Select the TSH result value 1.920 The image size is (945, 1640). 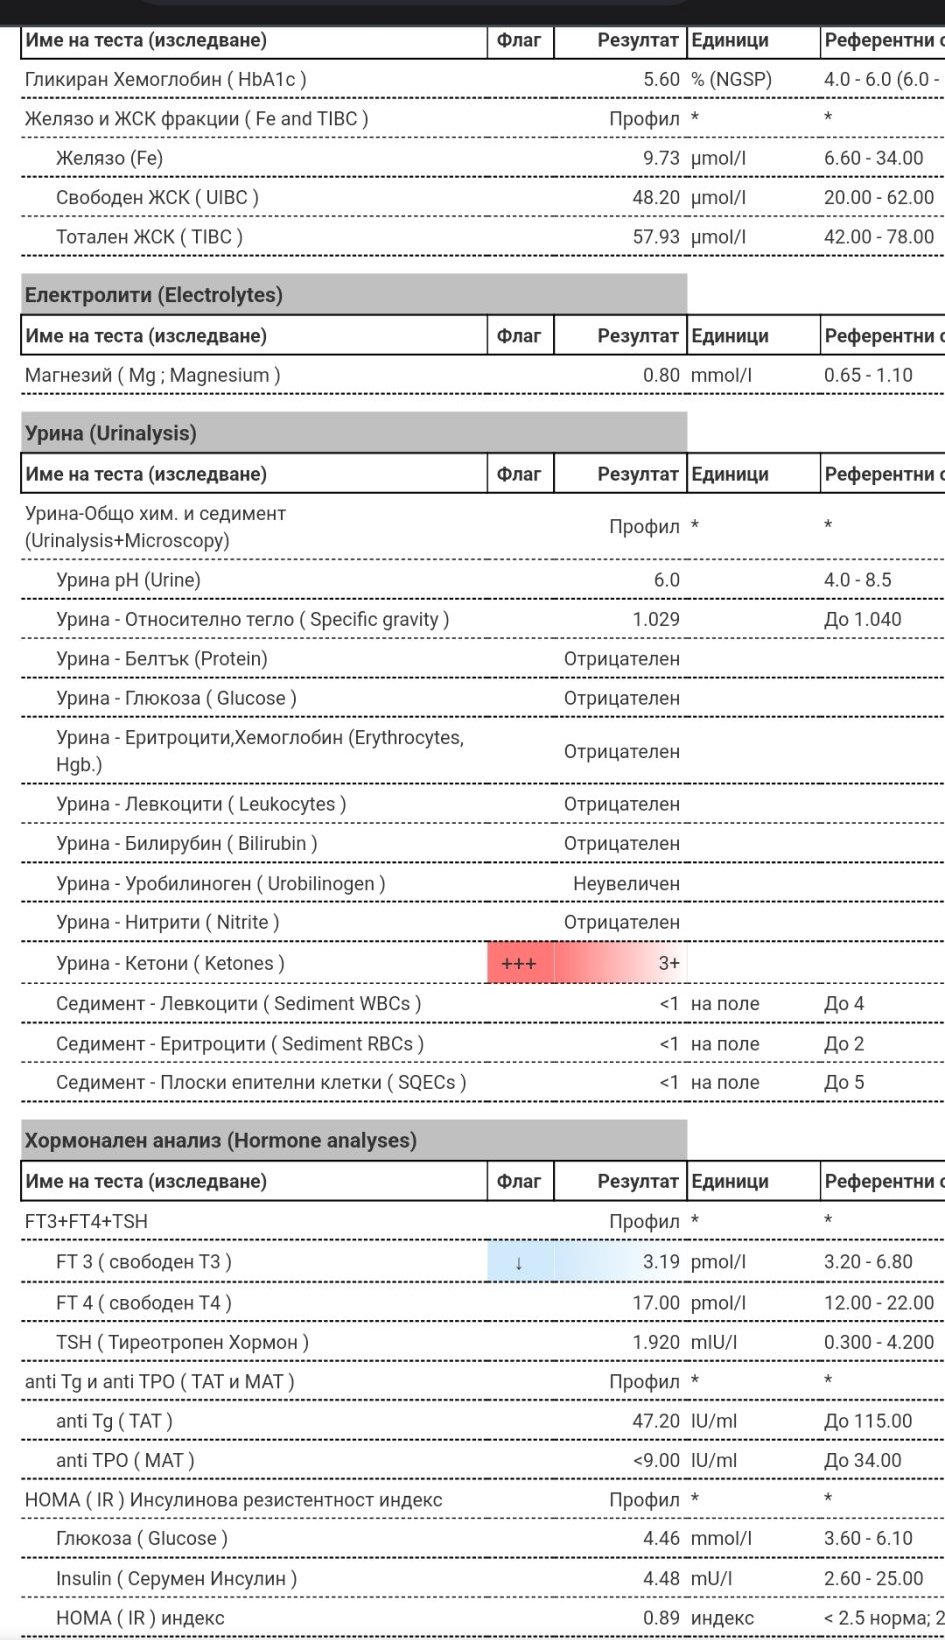656,1342
